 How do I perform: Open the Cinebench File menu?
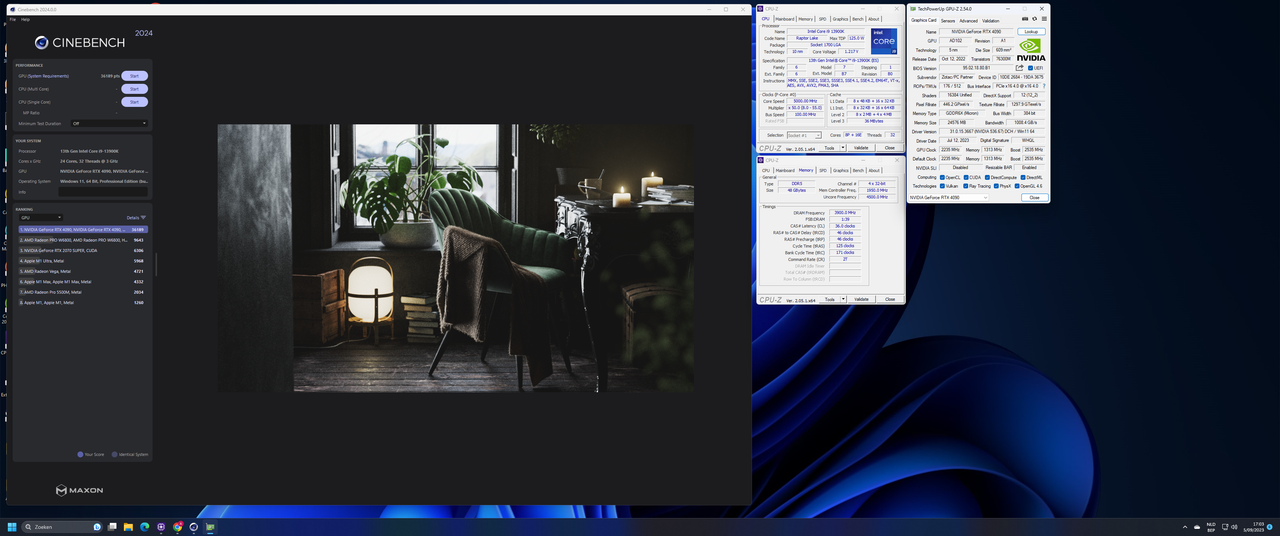(13, 19)
